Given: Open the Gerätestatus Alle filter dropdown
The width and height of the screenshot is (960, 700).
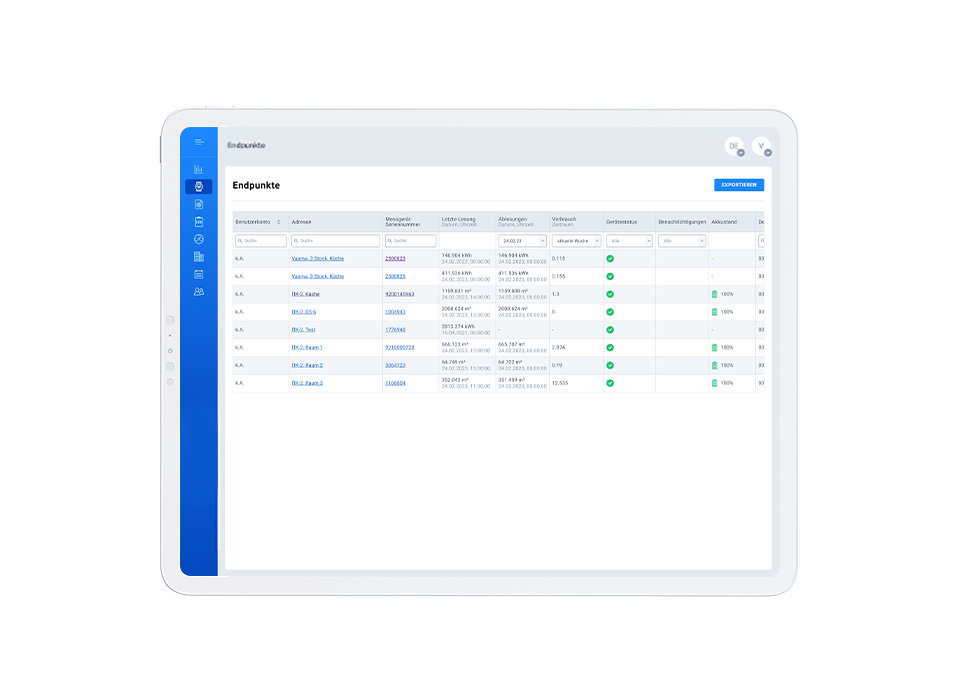Looking at the screenshot, I should point(629,241).
